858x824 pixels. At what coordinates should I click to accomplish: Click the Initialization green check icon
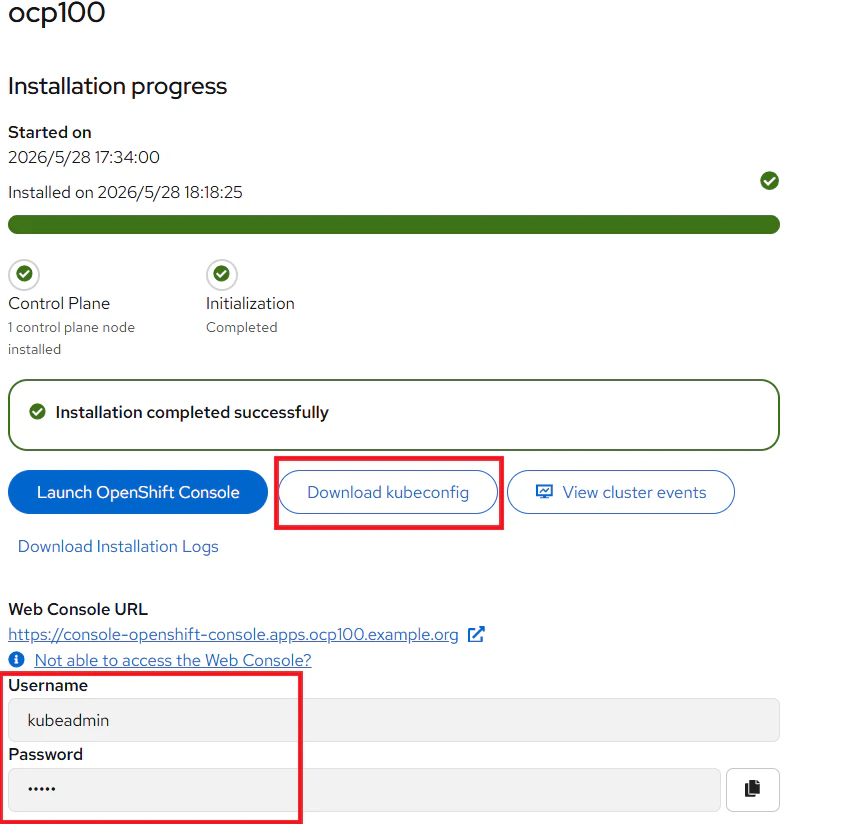[x=222, y=274]
